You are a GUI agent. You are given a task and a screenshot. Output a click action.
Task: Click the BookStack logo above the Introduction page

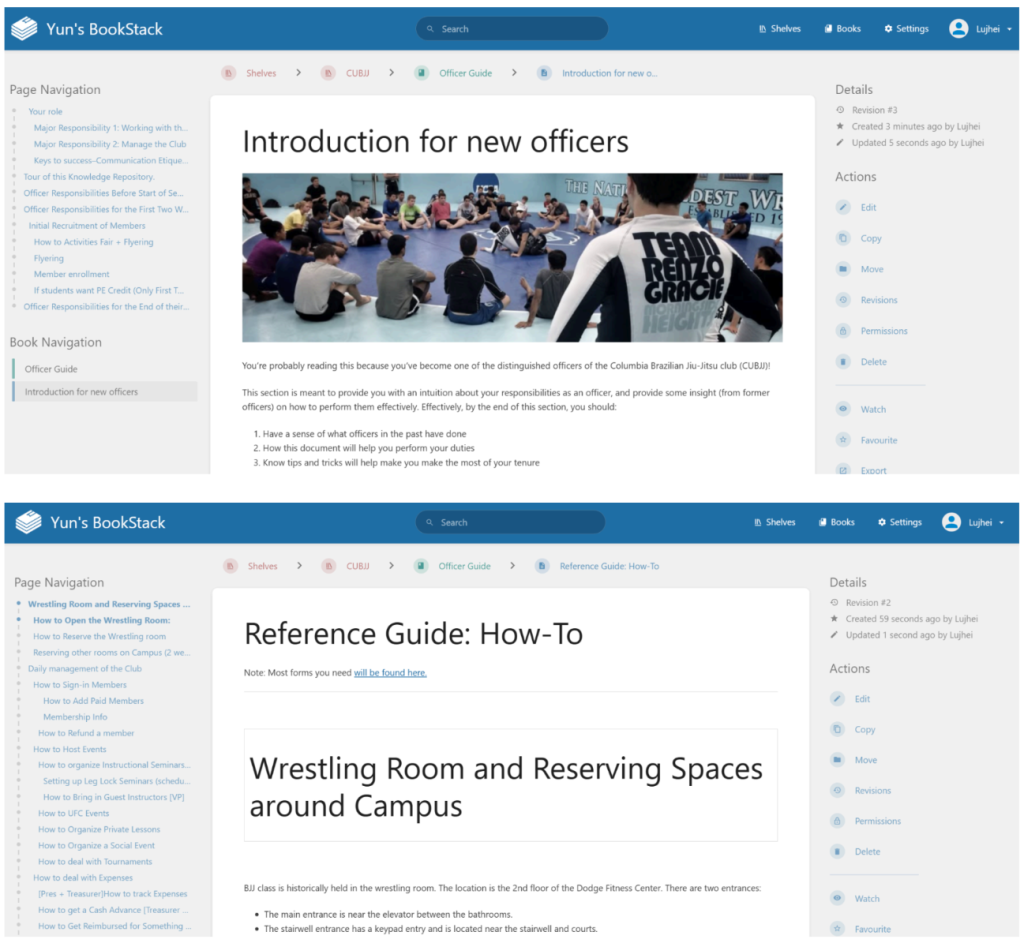[26, 29]
